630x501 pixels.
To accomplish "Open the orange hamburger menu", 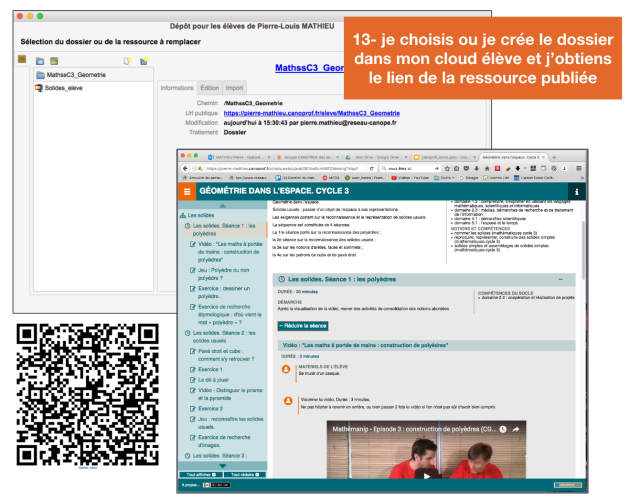I will pos(186,192).
